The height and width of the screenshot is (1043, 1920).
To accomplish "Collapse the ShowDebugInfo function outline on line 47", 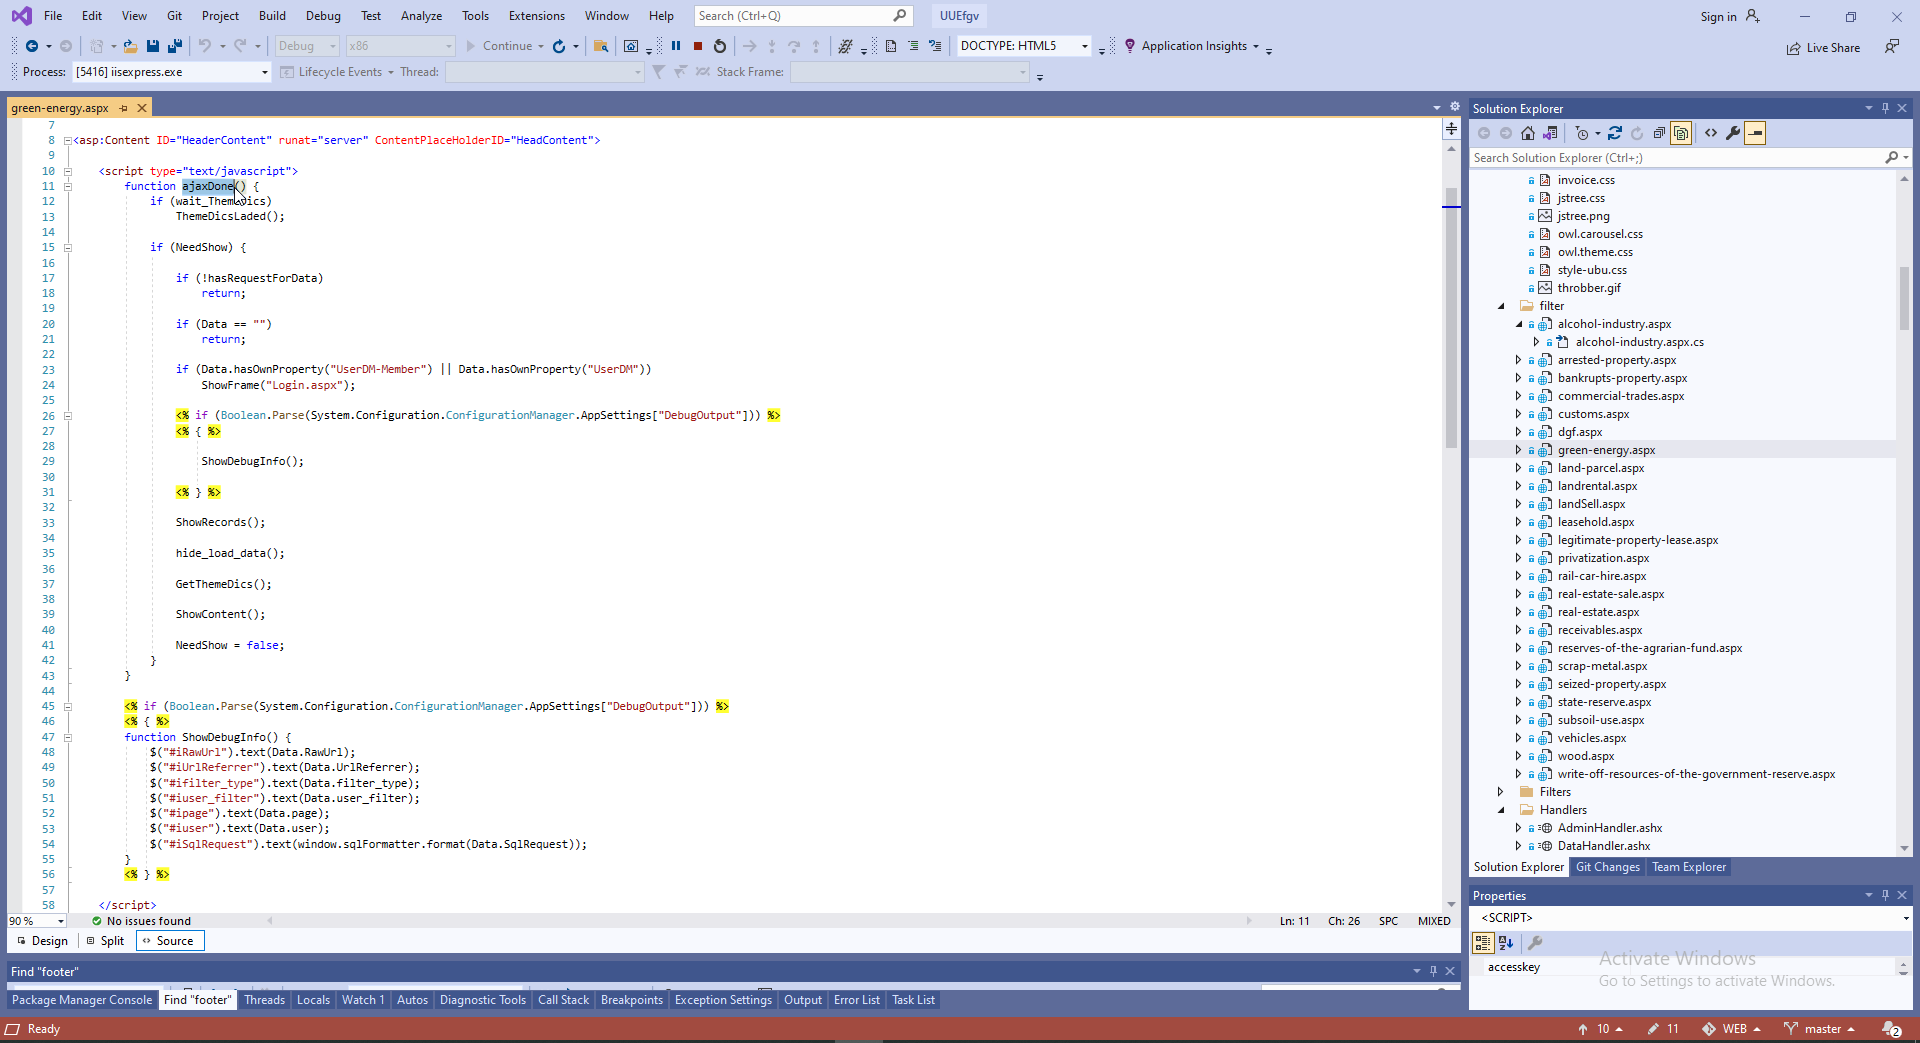I will point(68,738).
